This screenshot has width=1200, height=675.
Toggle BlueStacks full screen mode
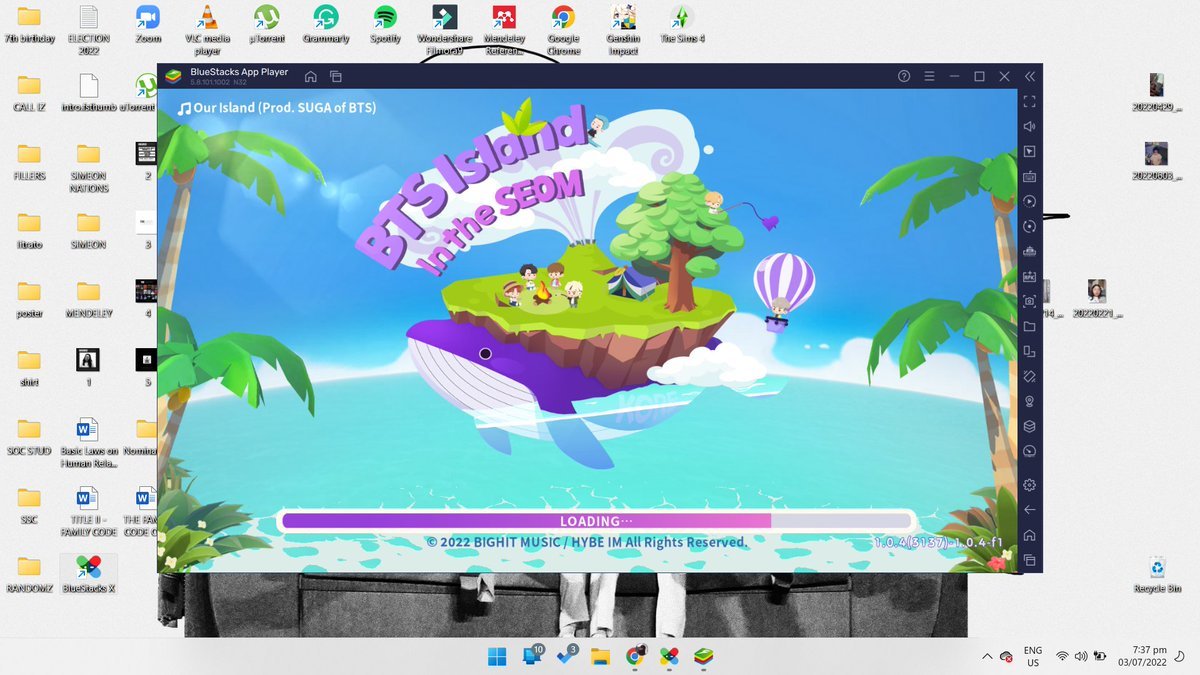pos(1029,102)
